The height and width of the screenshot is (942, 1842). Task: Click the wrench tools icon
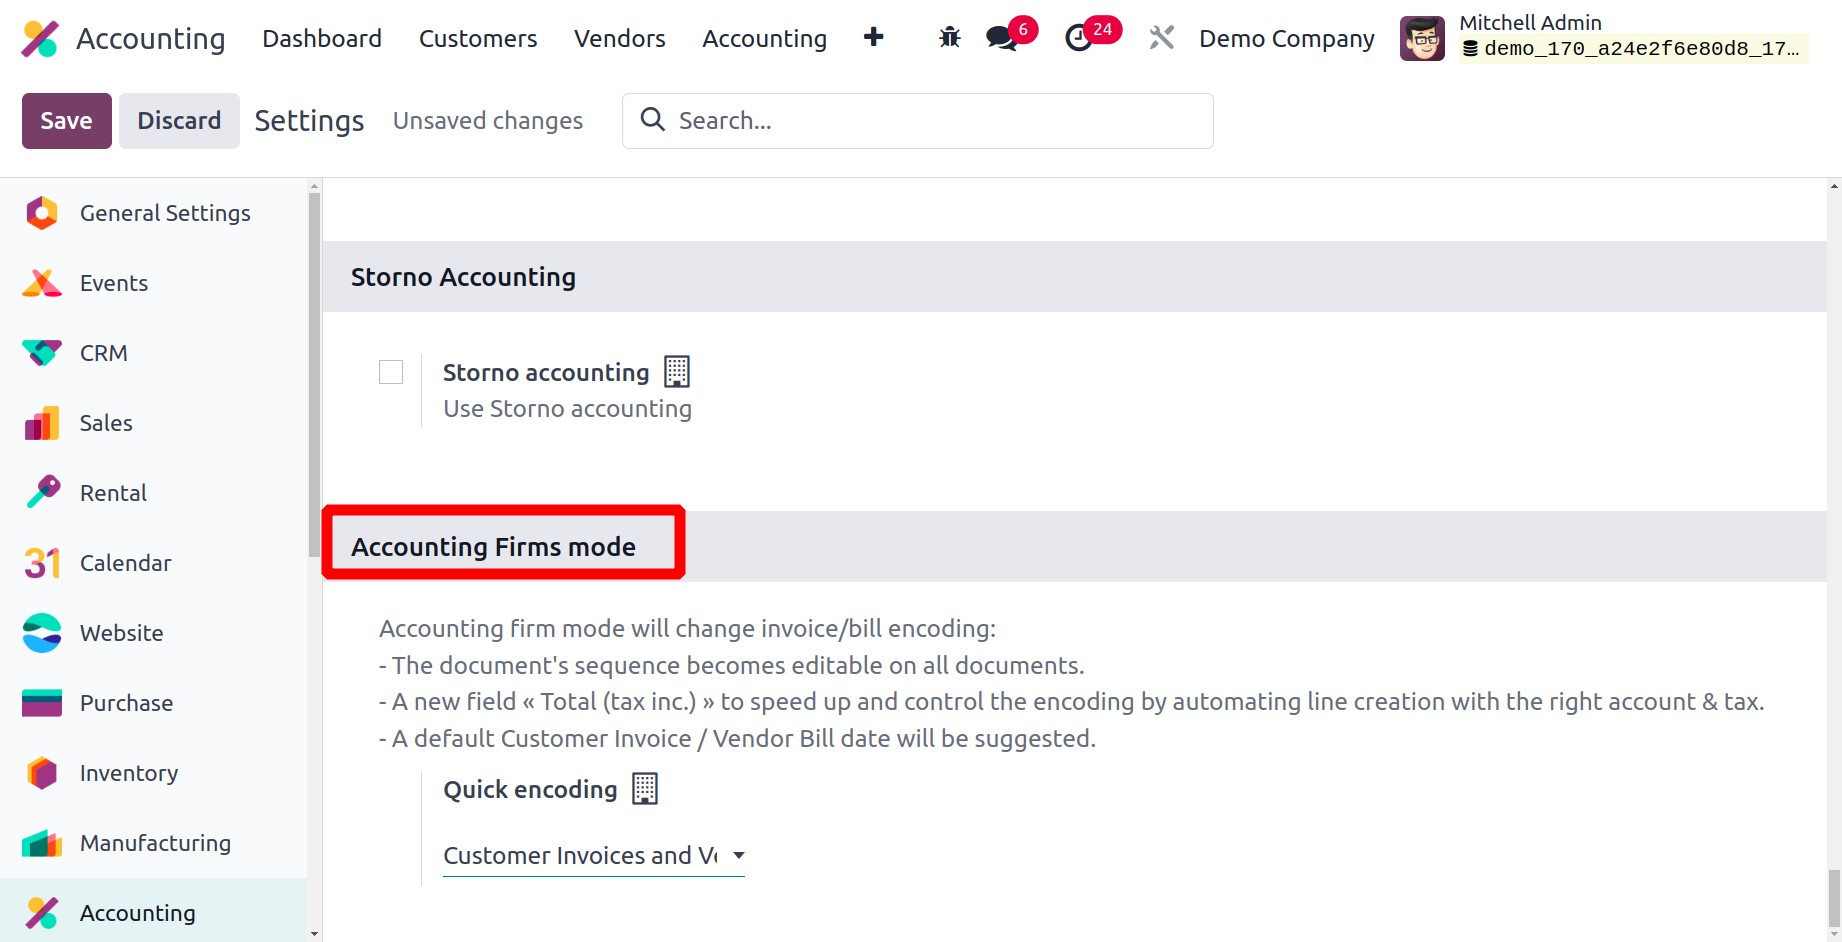point(1161,38)
